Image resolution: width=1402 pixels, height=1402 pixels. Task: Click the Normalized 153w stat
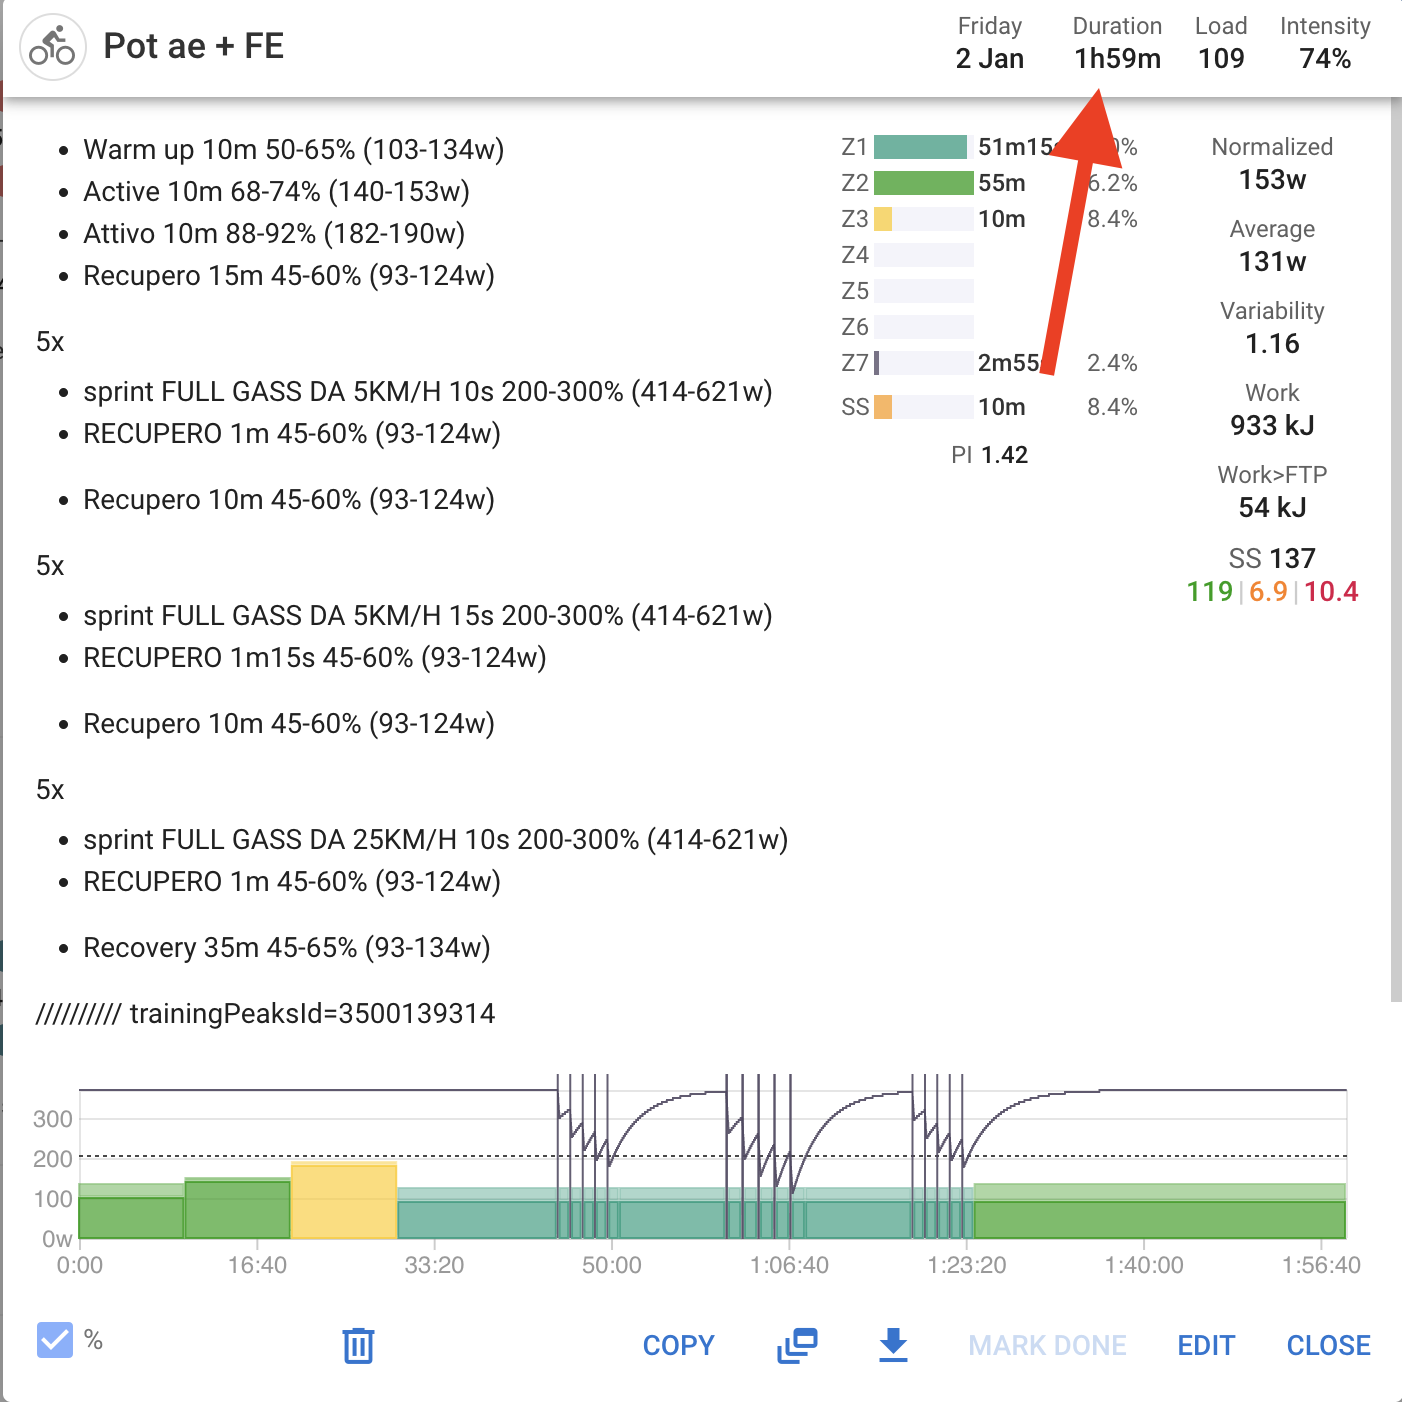(1272, 180)
